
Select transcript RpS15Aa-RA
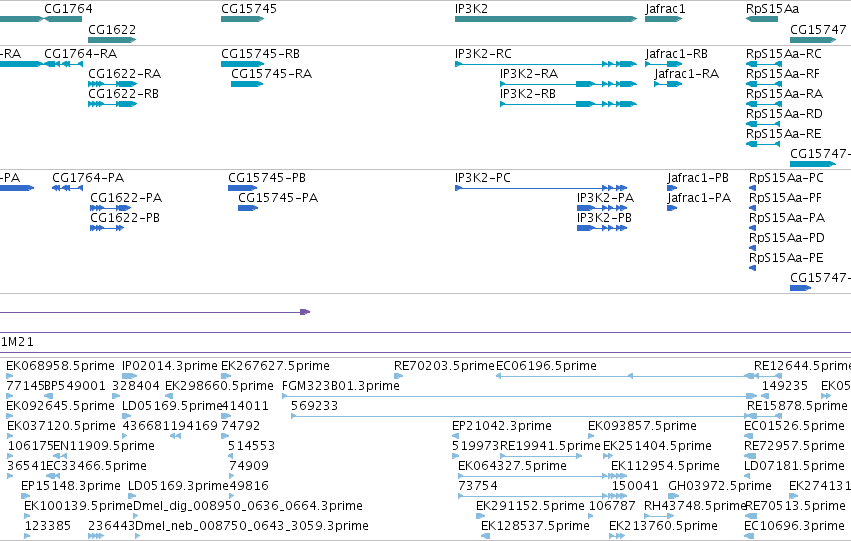click(784, 94)
